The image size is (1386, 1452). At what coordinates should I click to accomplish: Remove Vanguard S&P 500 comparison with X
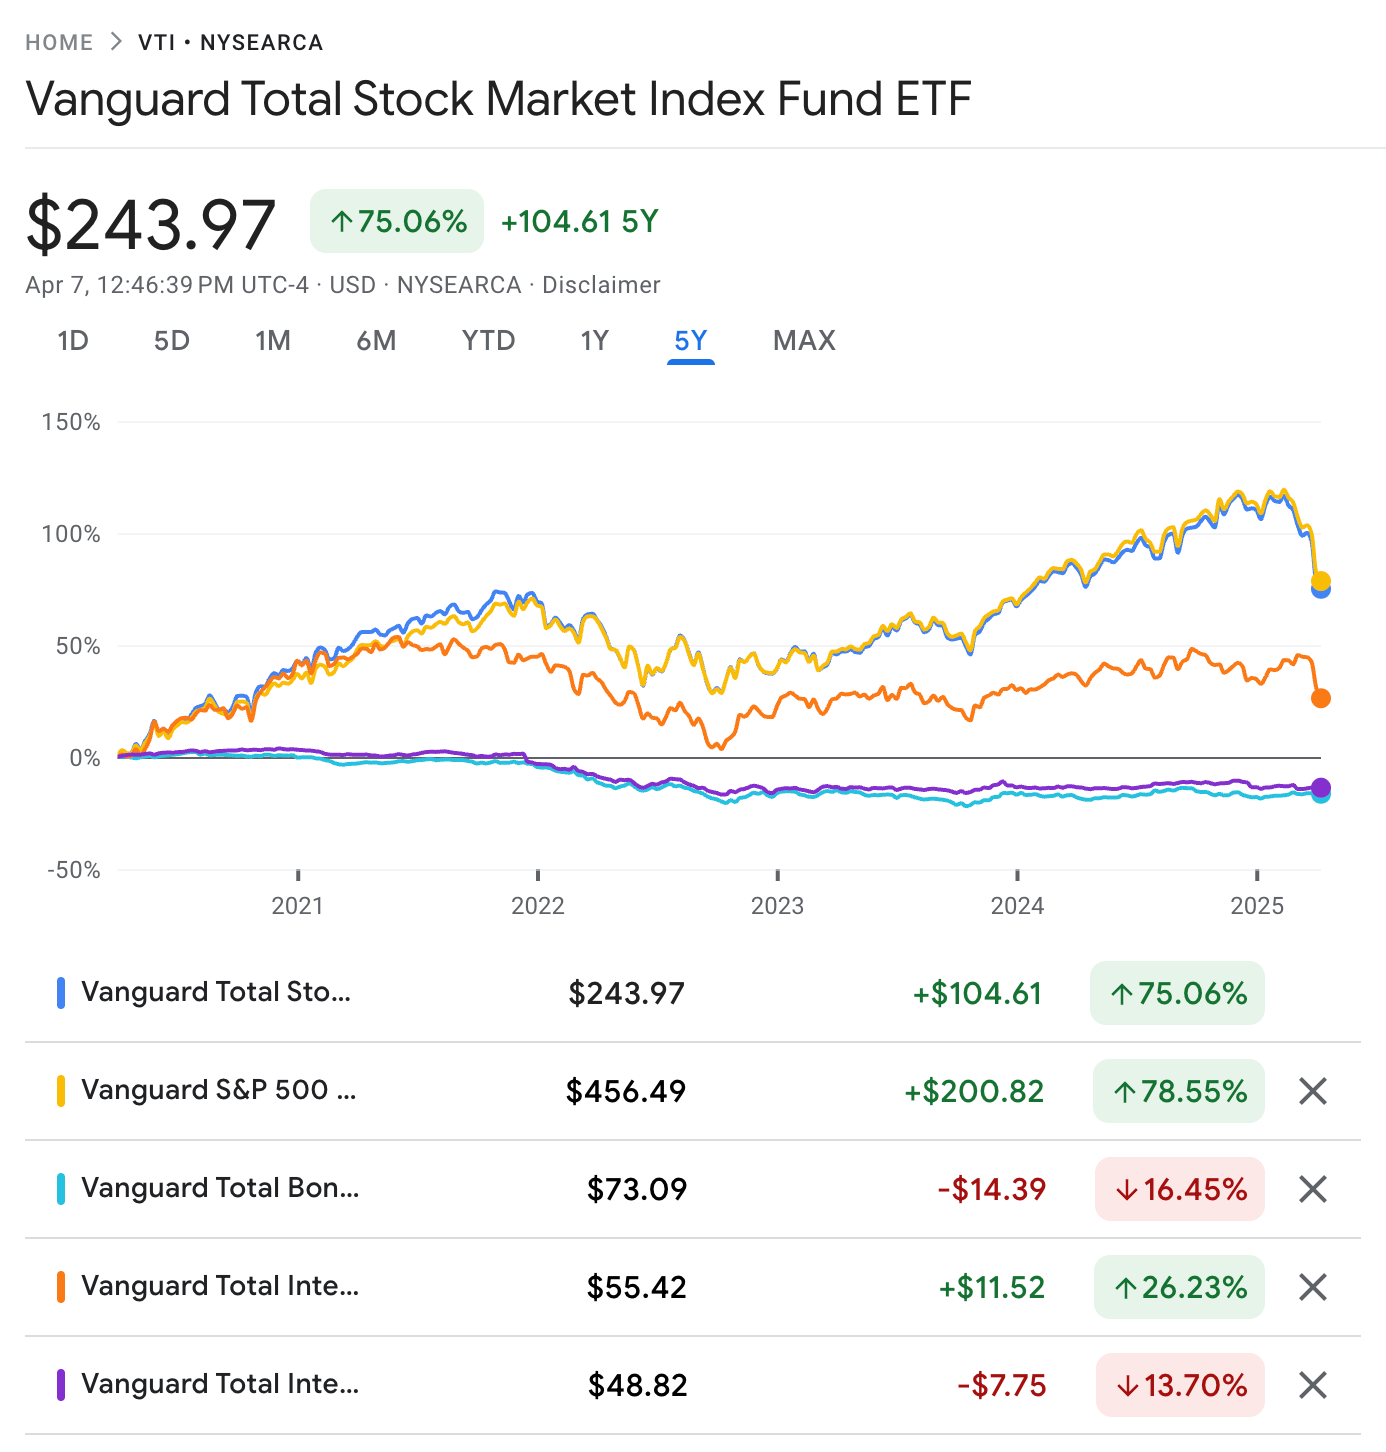tap(1312, 1091)
